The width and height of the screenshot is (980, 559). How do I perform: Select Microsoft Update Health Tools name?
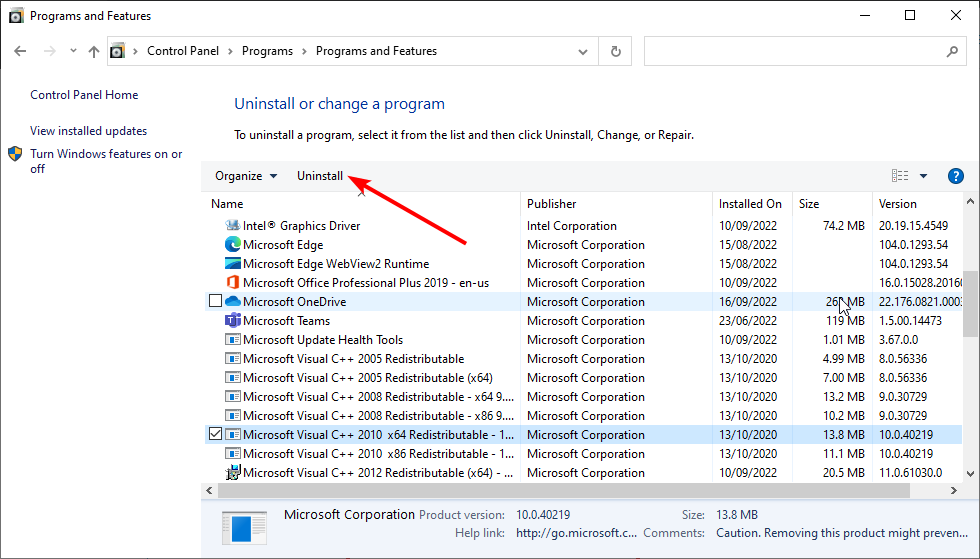coord(323,340)
